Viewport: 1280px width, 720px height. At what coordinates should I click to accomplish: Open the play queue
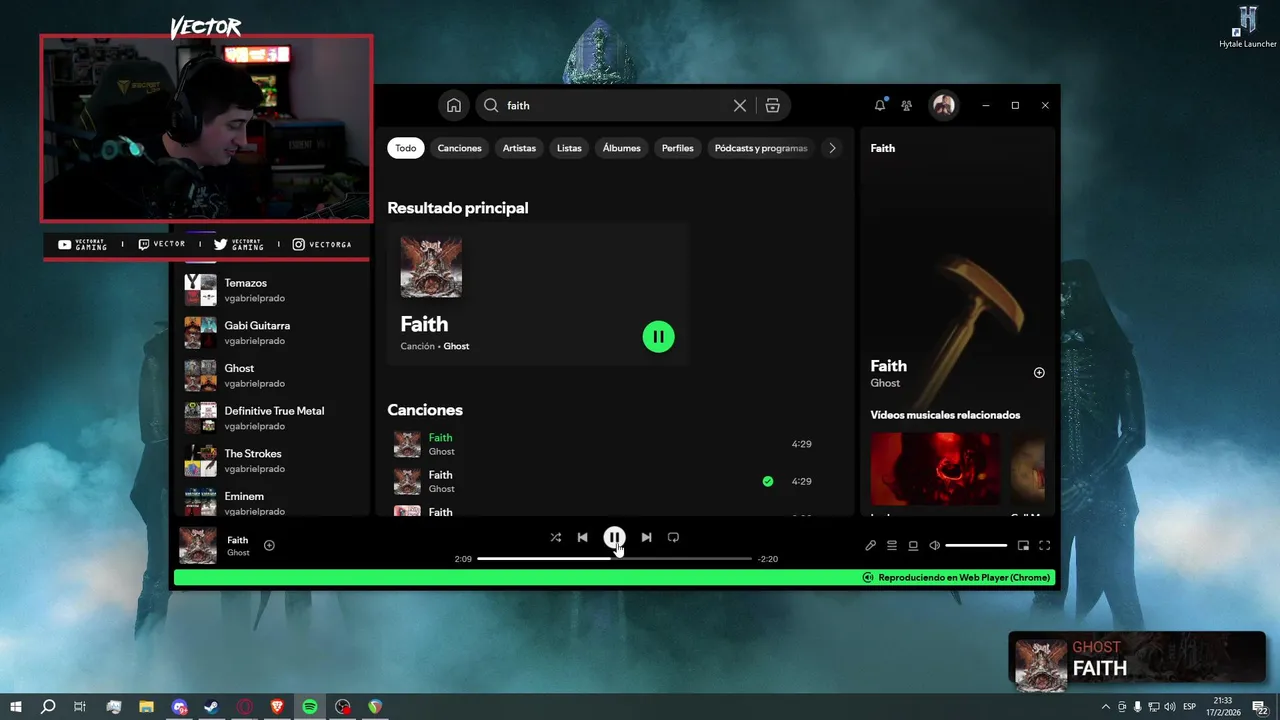[x=892, y=545]
